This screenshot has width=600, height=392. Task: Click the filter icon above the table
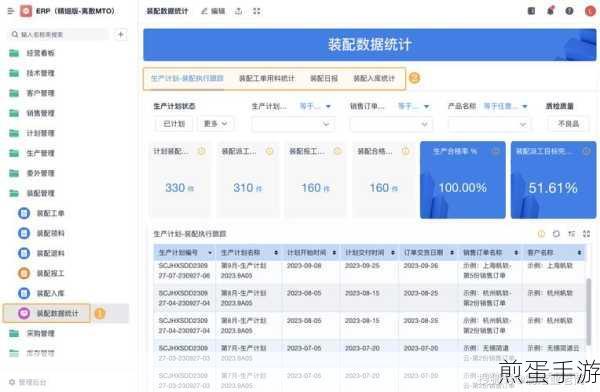571,234
